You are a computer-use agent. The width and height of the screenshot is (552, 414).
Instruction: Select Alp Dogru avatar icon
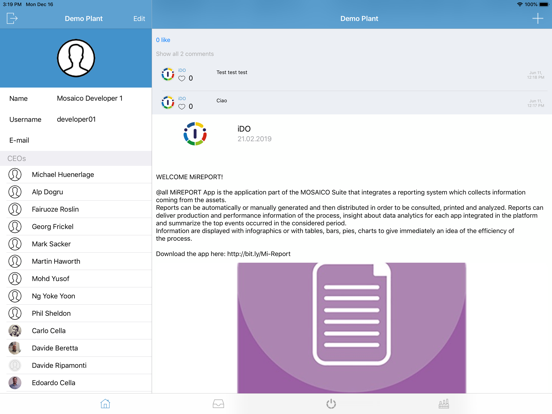(x=15, y=192)
